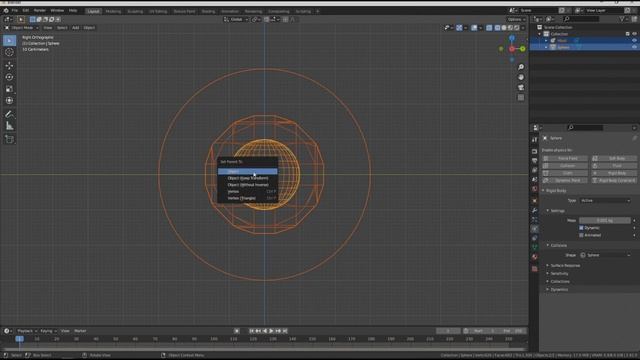This screenshot has height=360, width=640.
Task: Select the Annotate tool in the toolbar
Action: point(9,114)
